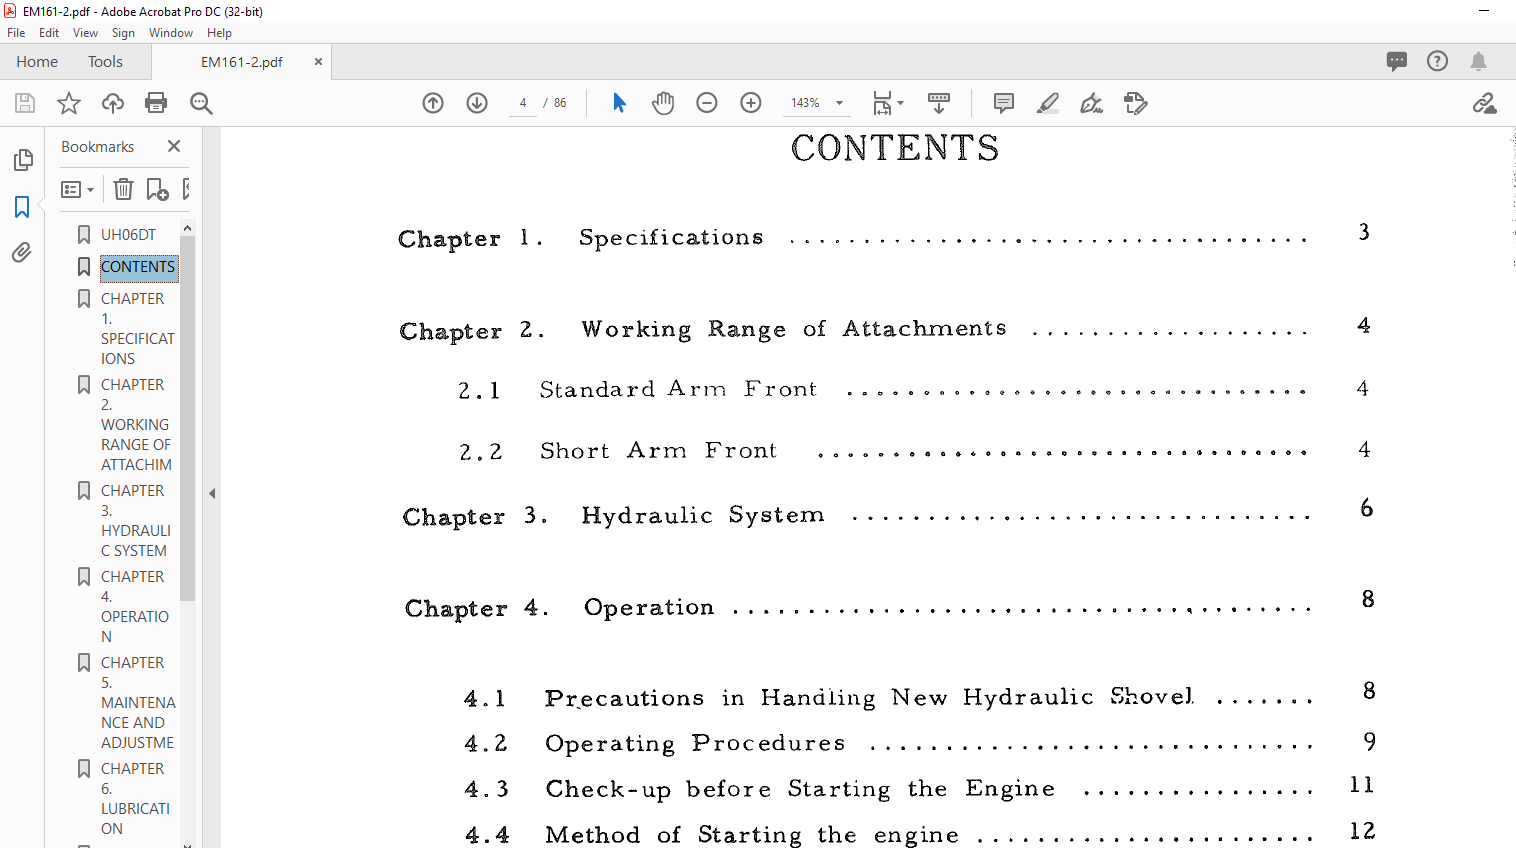Jump to Chapter 4 Operation bookmark
Viewport: 1516px width, 848px height.
135,606
